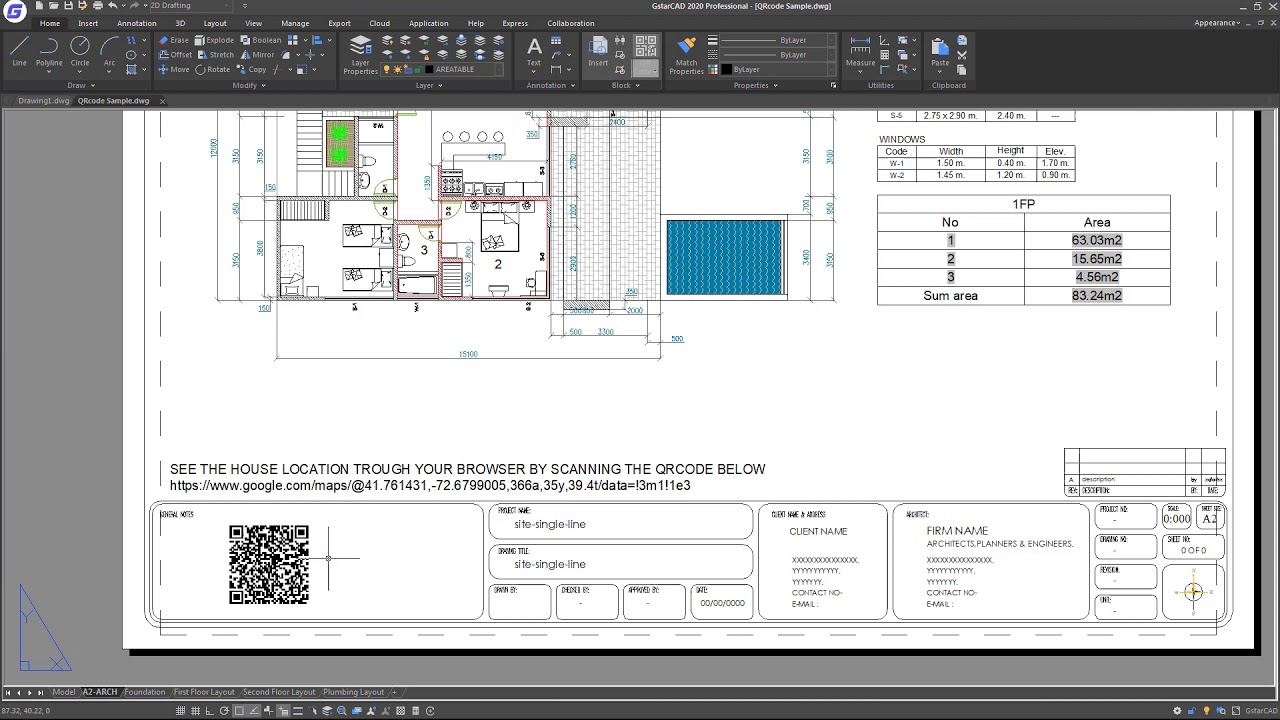Switch to Drawing1.dwg document tab
1280x720 pixels.
coord(44,101)
